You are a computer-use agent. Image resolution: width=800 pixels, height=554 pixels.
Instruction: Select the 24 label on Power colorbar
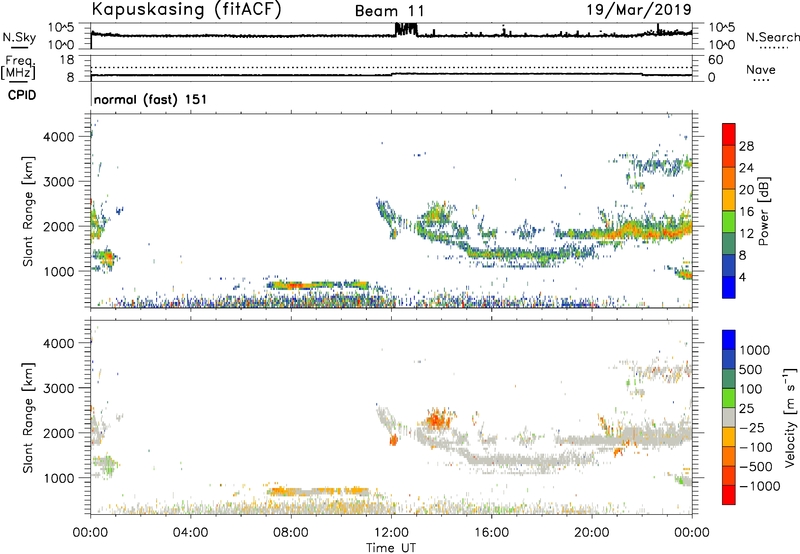pyautogui.click(x=746, y=168)
